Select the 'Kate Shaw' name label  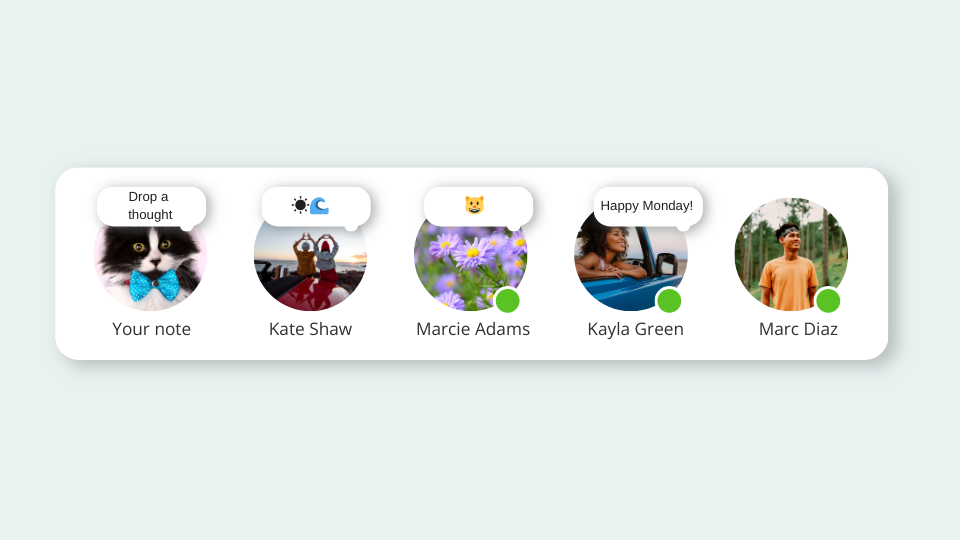click(310, 329)
